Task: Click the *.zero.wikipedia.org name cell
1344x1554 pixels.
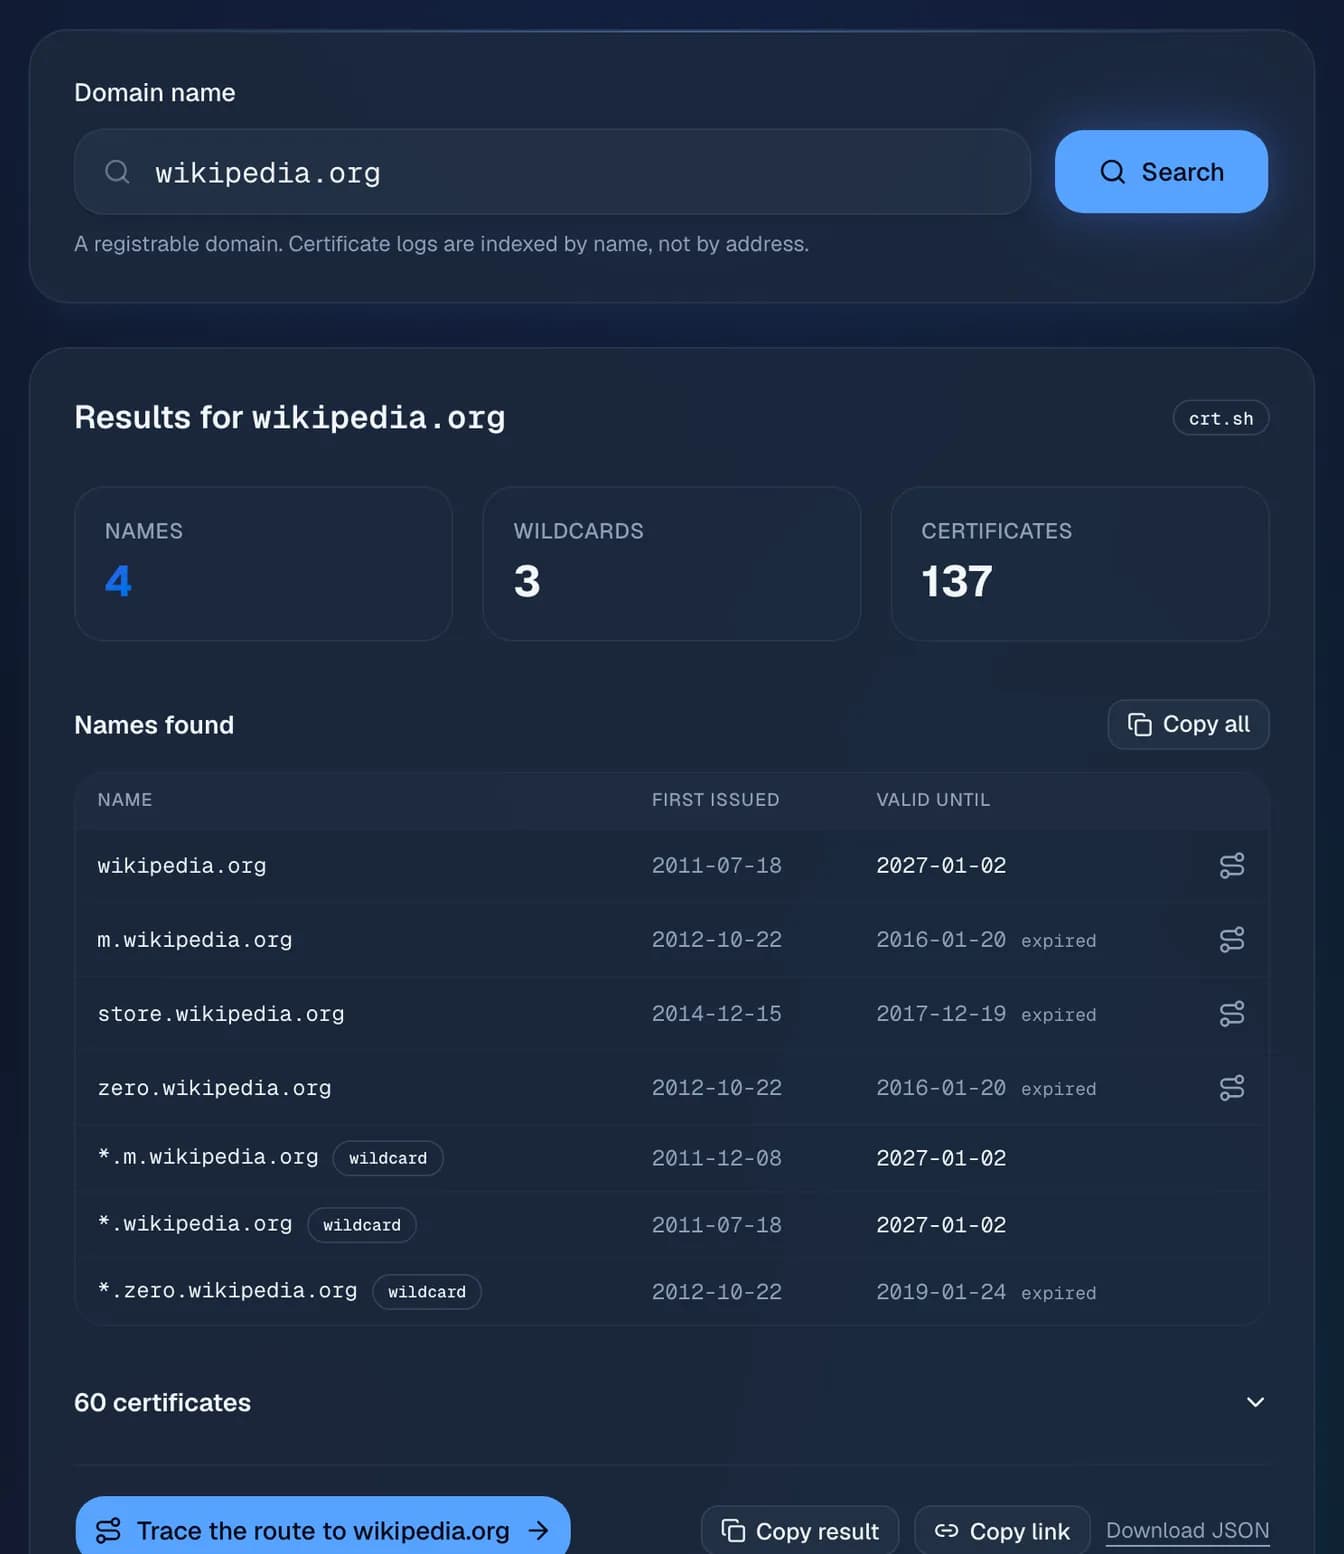Action: click(x=227, y=1291)
